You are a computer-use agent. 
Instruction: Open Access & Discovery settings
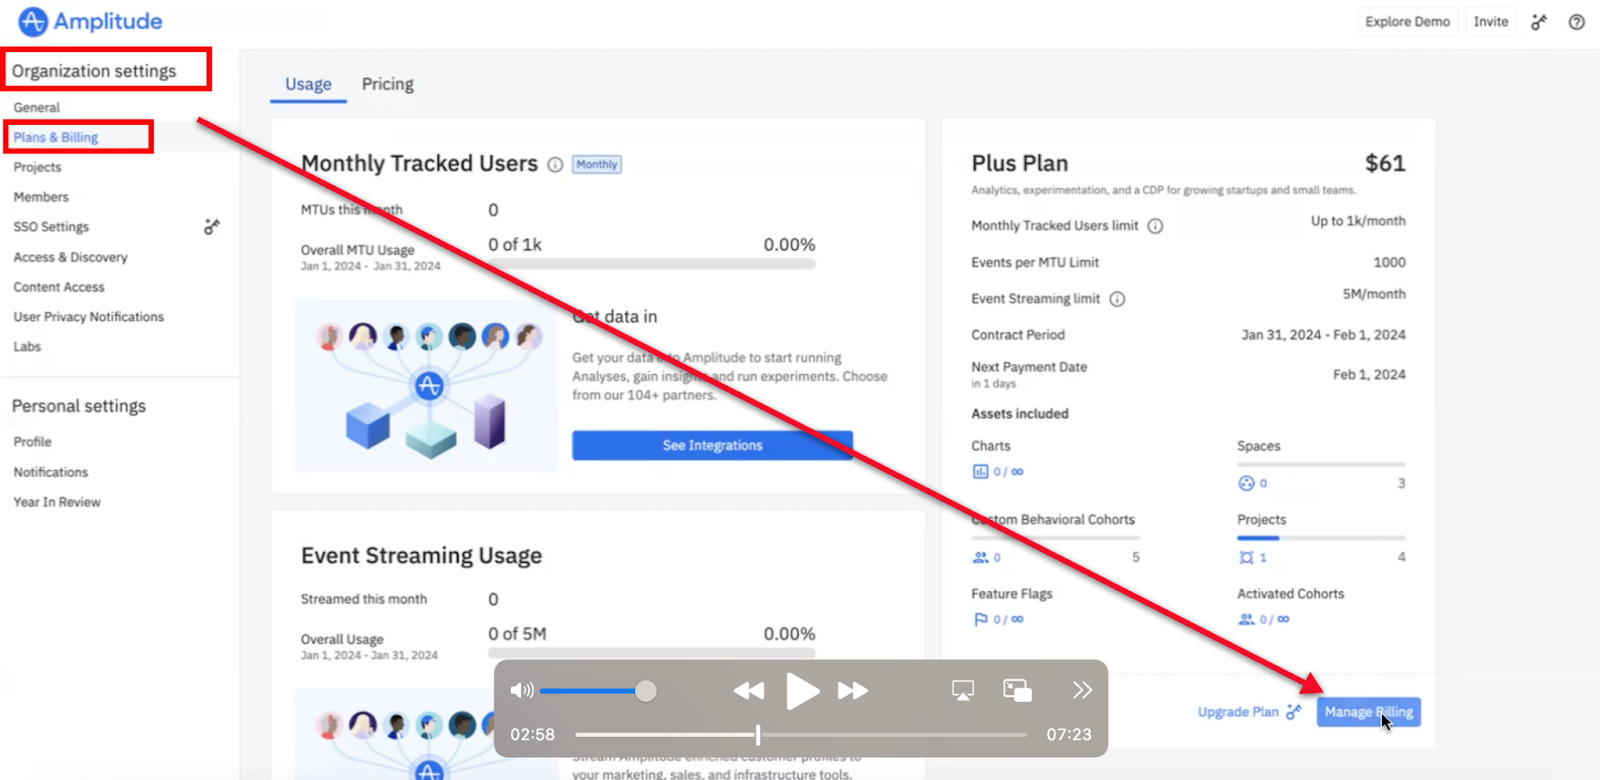coord(71,257)
